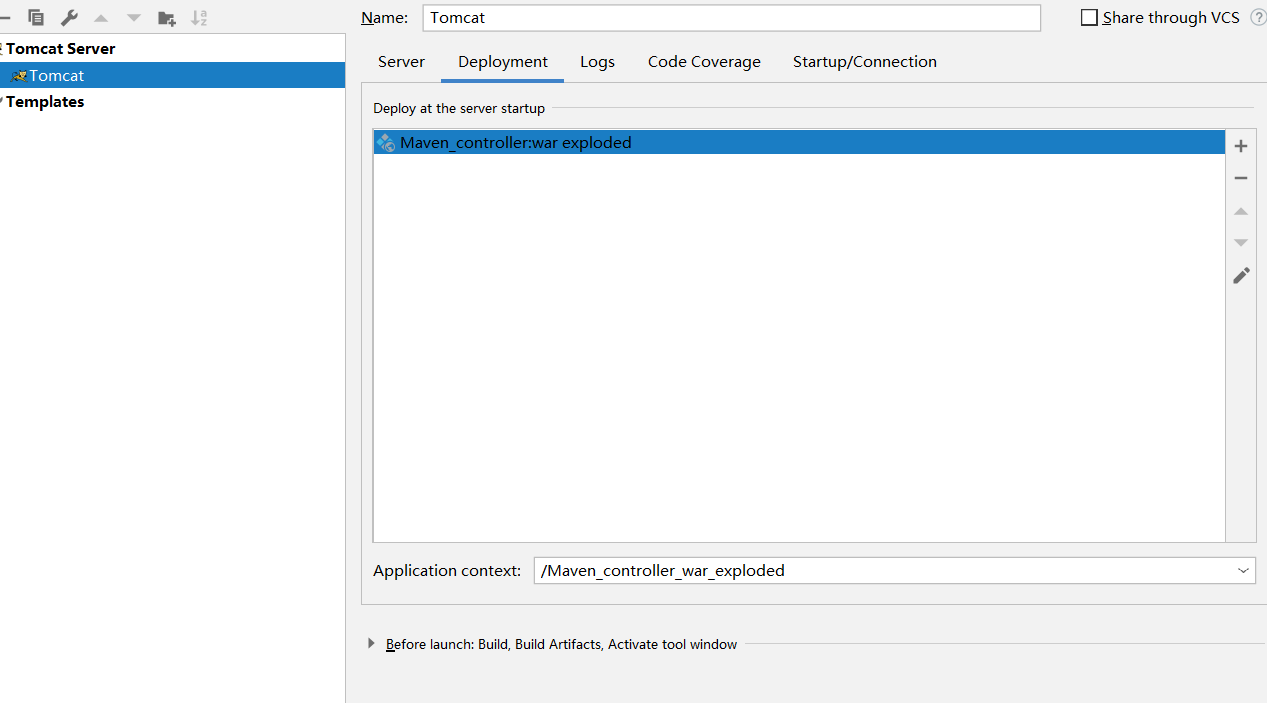The height and width of the screenshot is (703, 1267).
Task: Select Maven_controller:war exploded artifact row
Action: (x=799, y=142)
